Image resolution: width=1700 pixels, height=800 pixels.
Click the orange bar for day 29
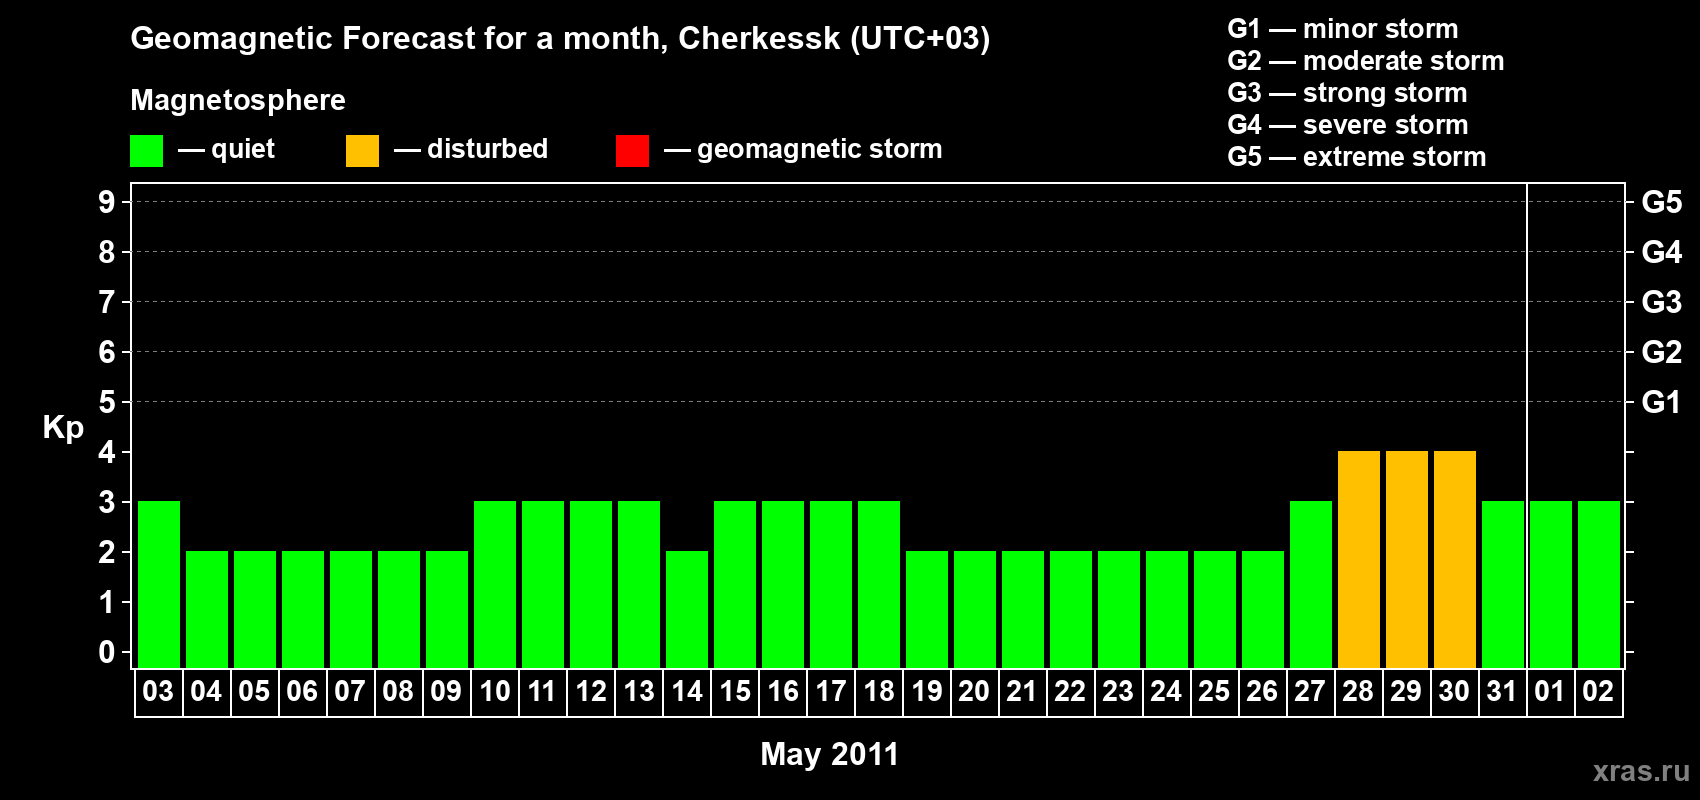pyautogui.click(x=1407, y=559)
